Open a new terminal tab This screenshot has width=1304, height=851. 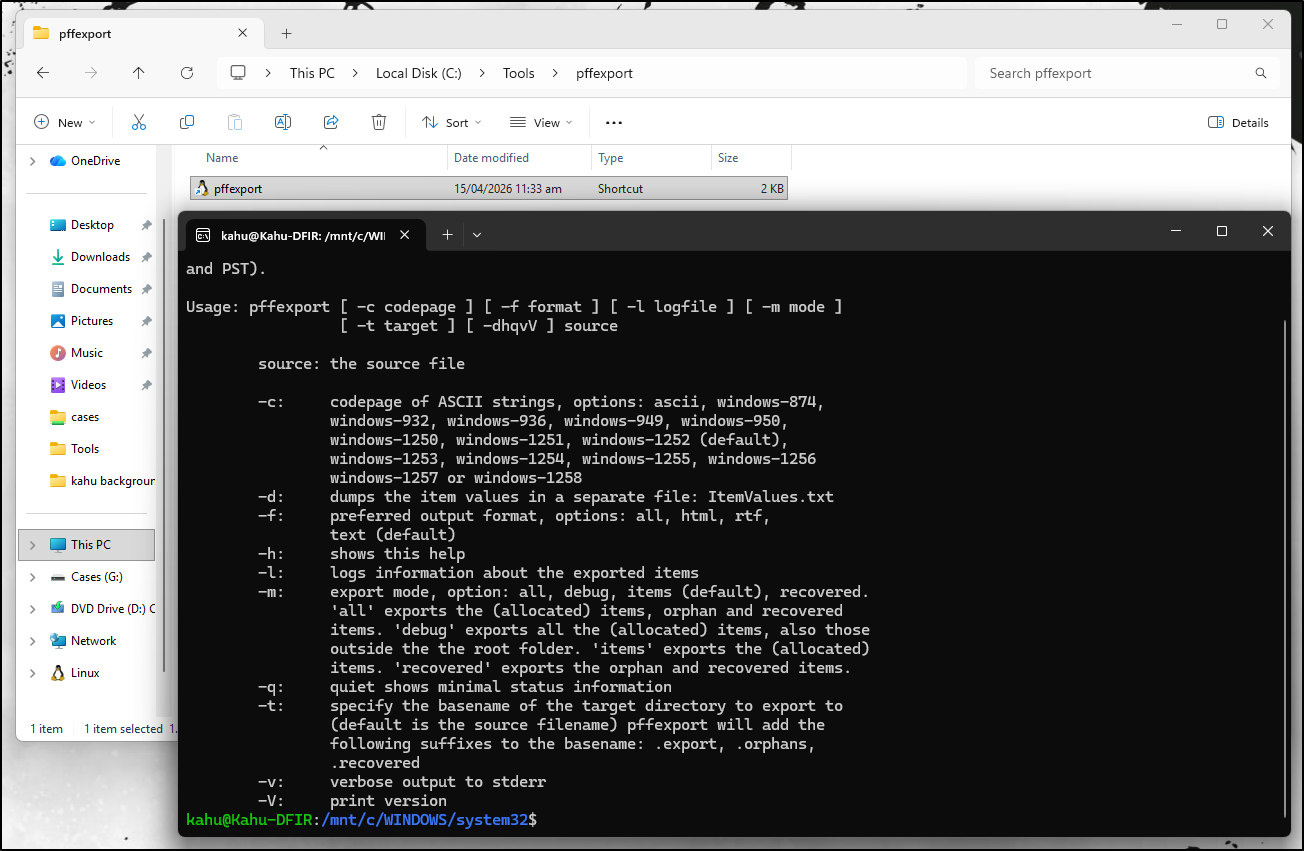[x=447, y=234]
